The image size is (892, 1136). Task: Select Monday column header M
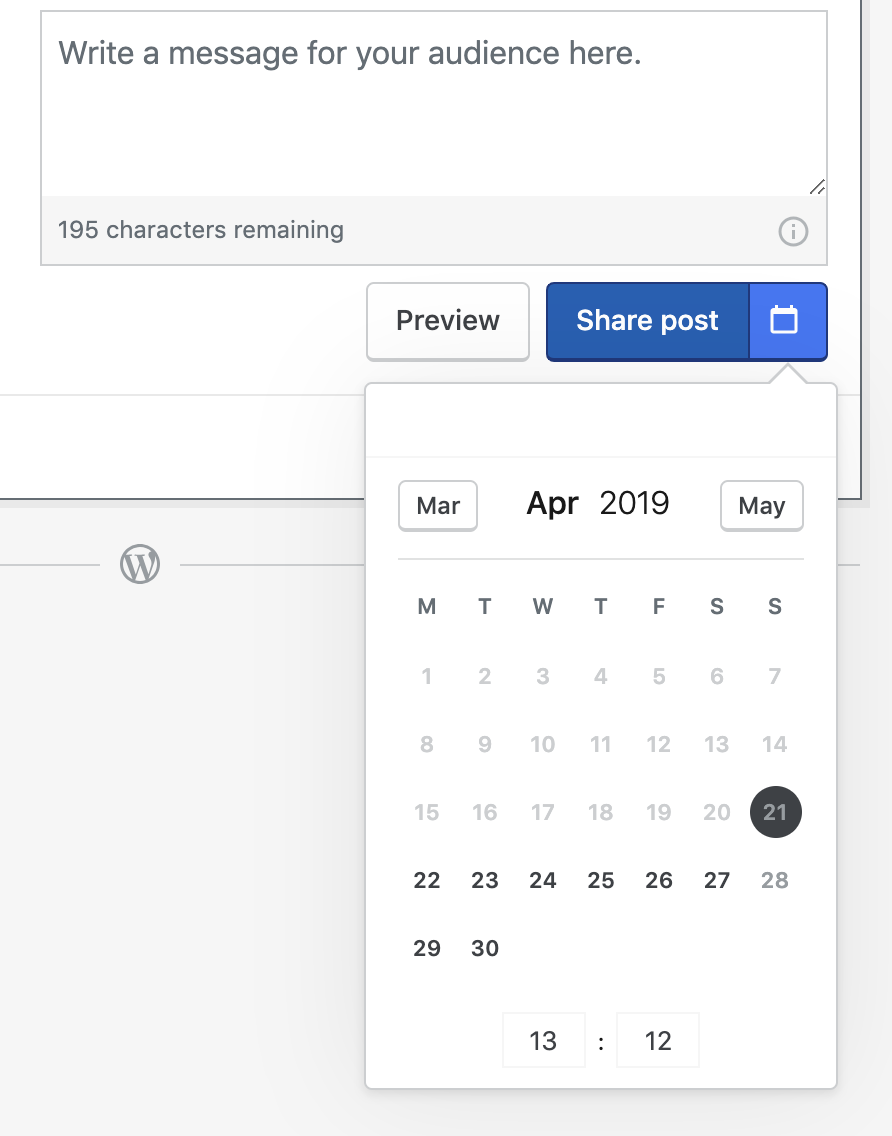coord(426,606)
